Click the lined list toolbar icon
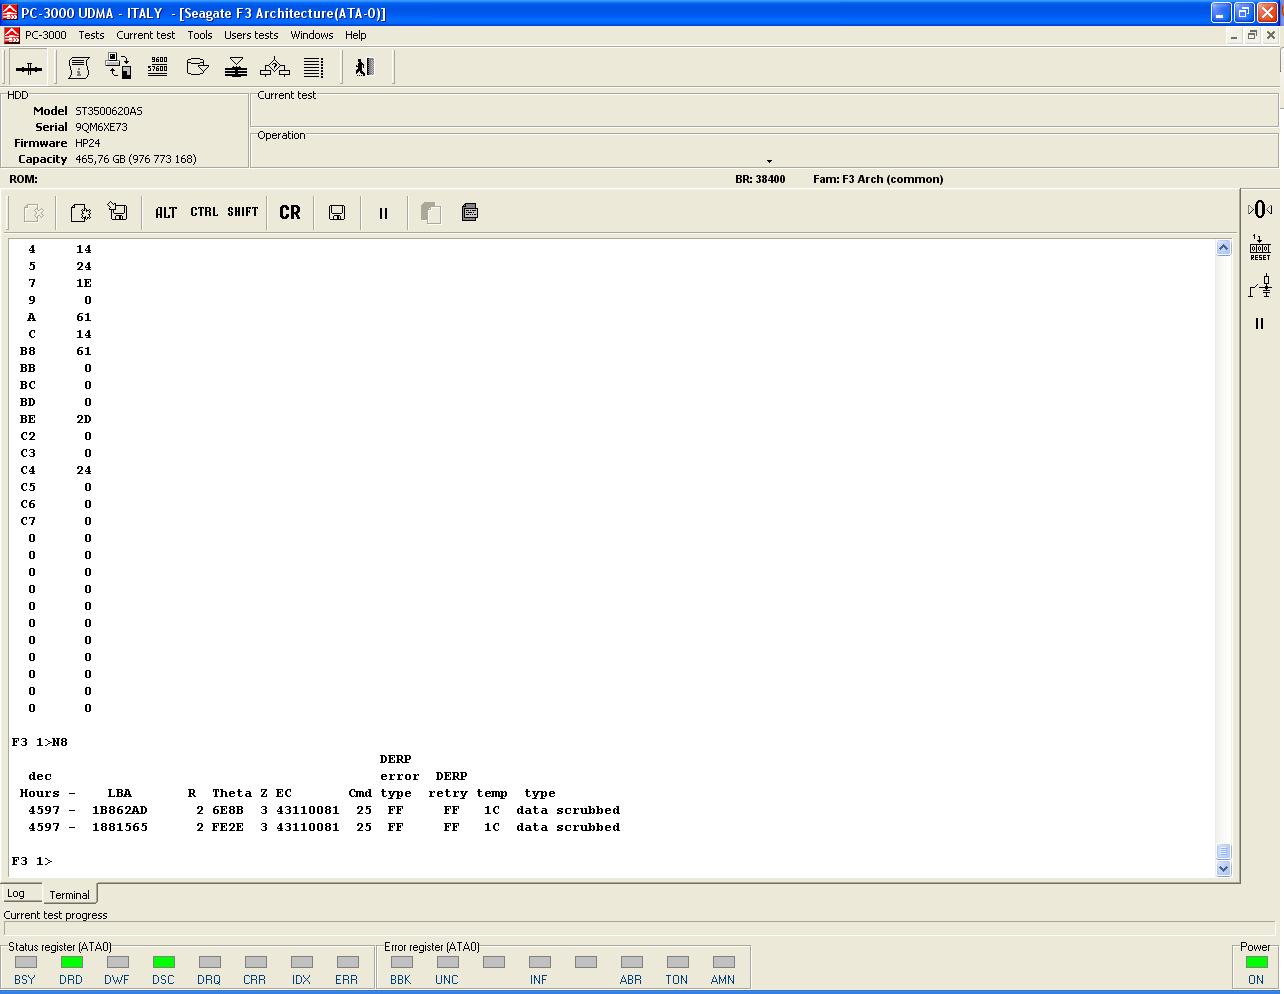Viewport: 1284px width, 994px height. click(x=314, y=67)
